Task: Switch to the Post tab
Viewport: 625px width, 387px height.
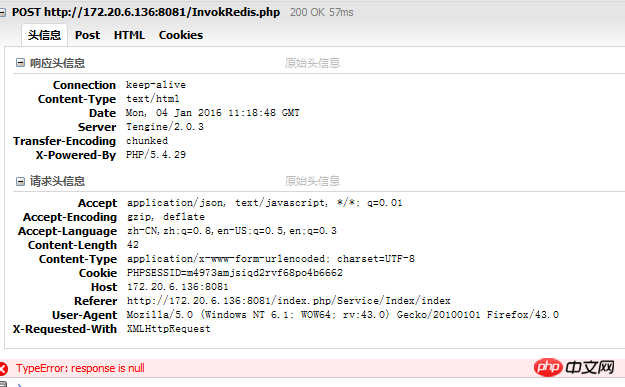Action: pos(87,35)
